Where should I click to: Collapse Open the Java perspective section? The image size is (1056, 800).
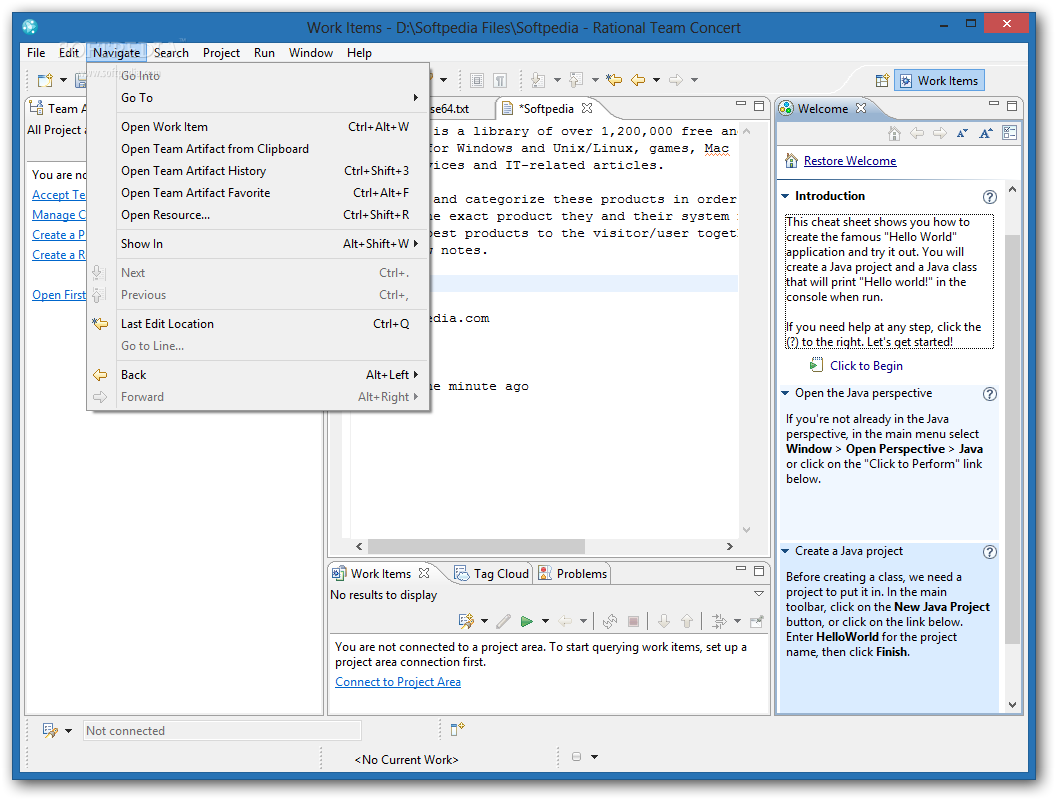tap(785, 393)
